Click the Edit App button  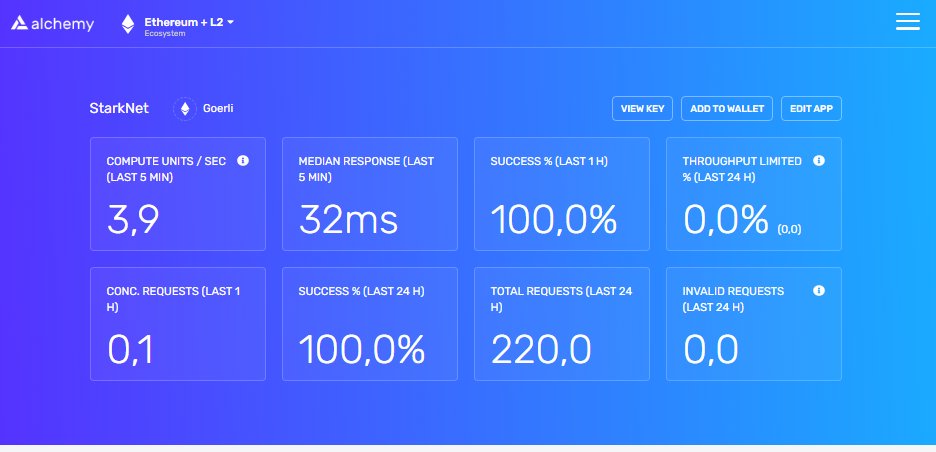point(811,109)
